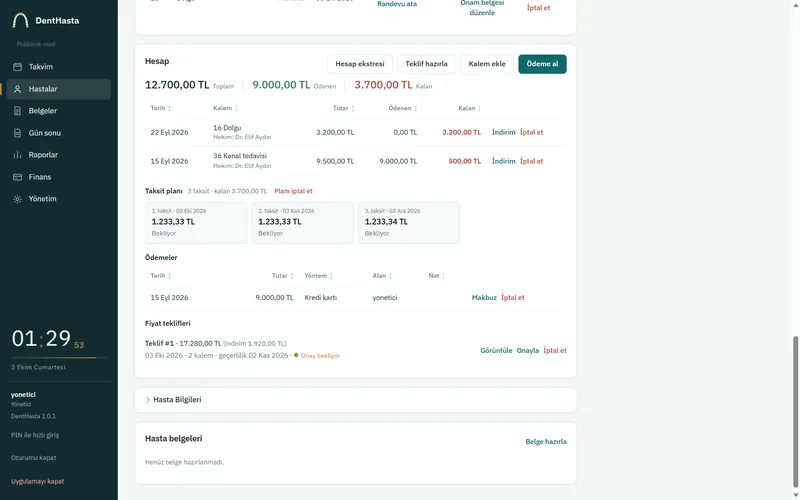Cancel the 36 Kanal tedavisi item
The height and width of the screenshot is (500, 800).
coord(532,161)
